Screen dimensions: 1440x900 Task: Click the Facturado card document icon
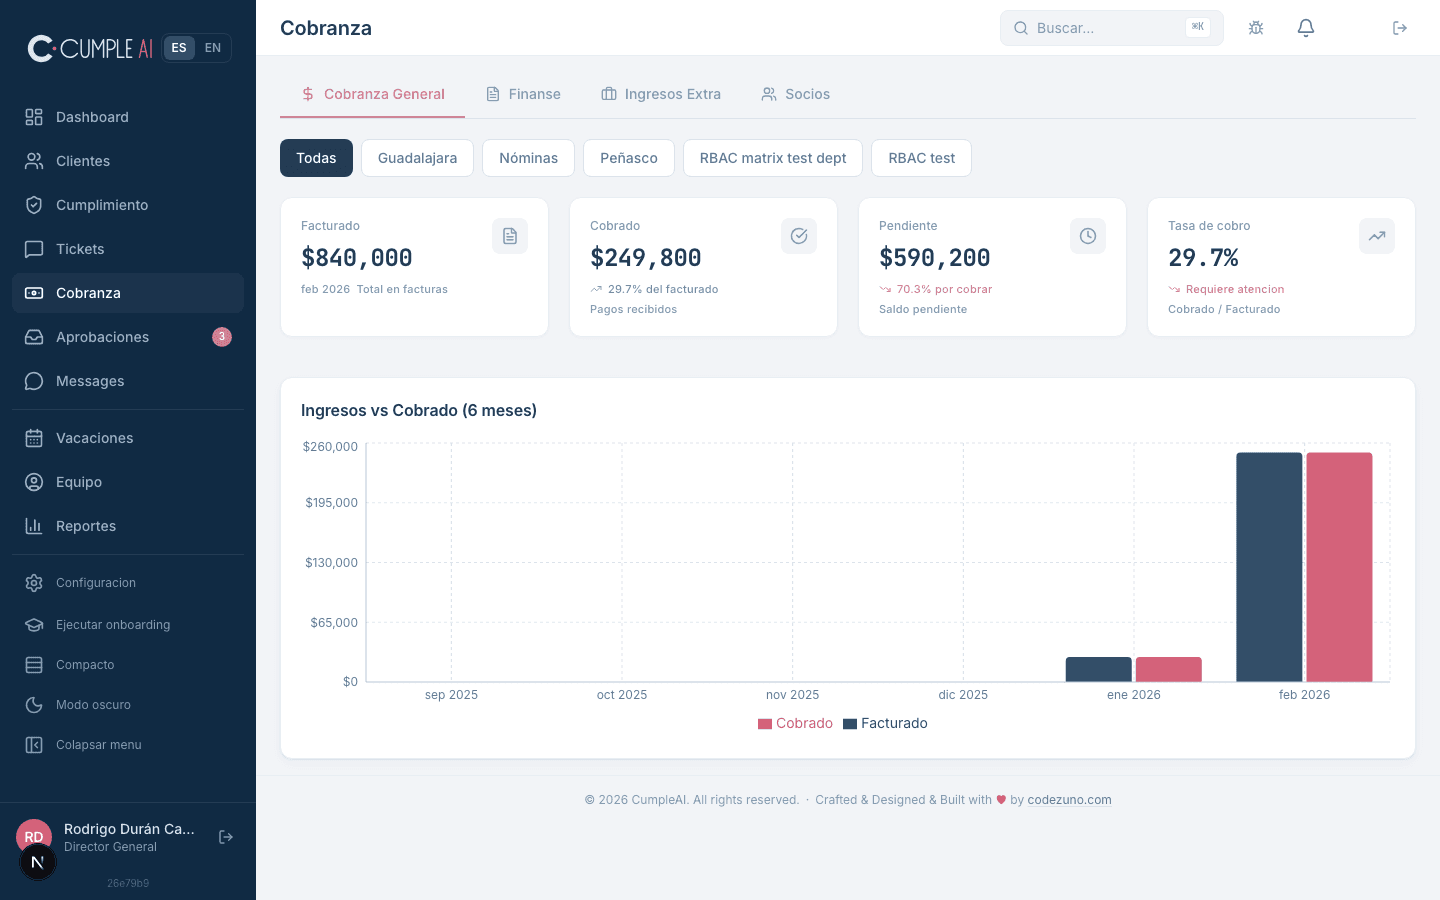(510, 236)
